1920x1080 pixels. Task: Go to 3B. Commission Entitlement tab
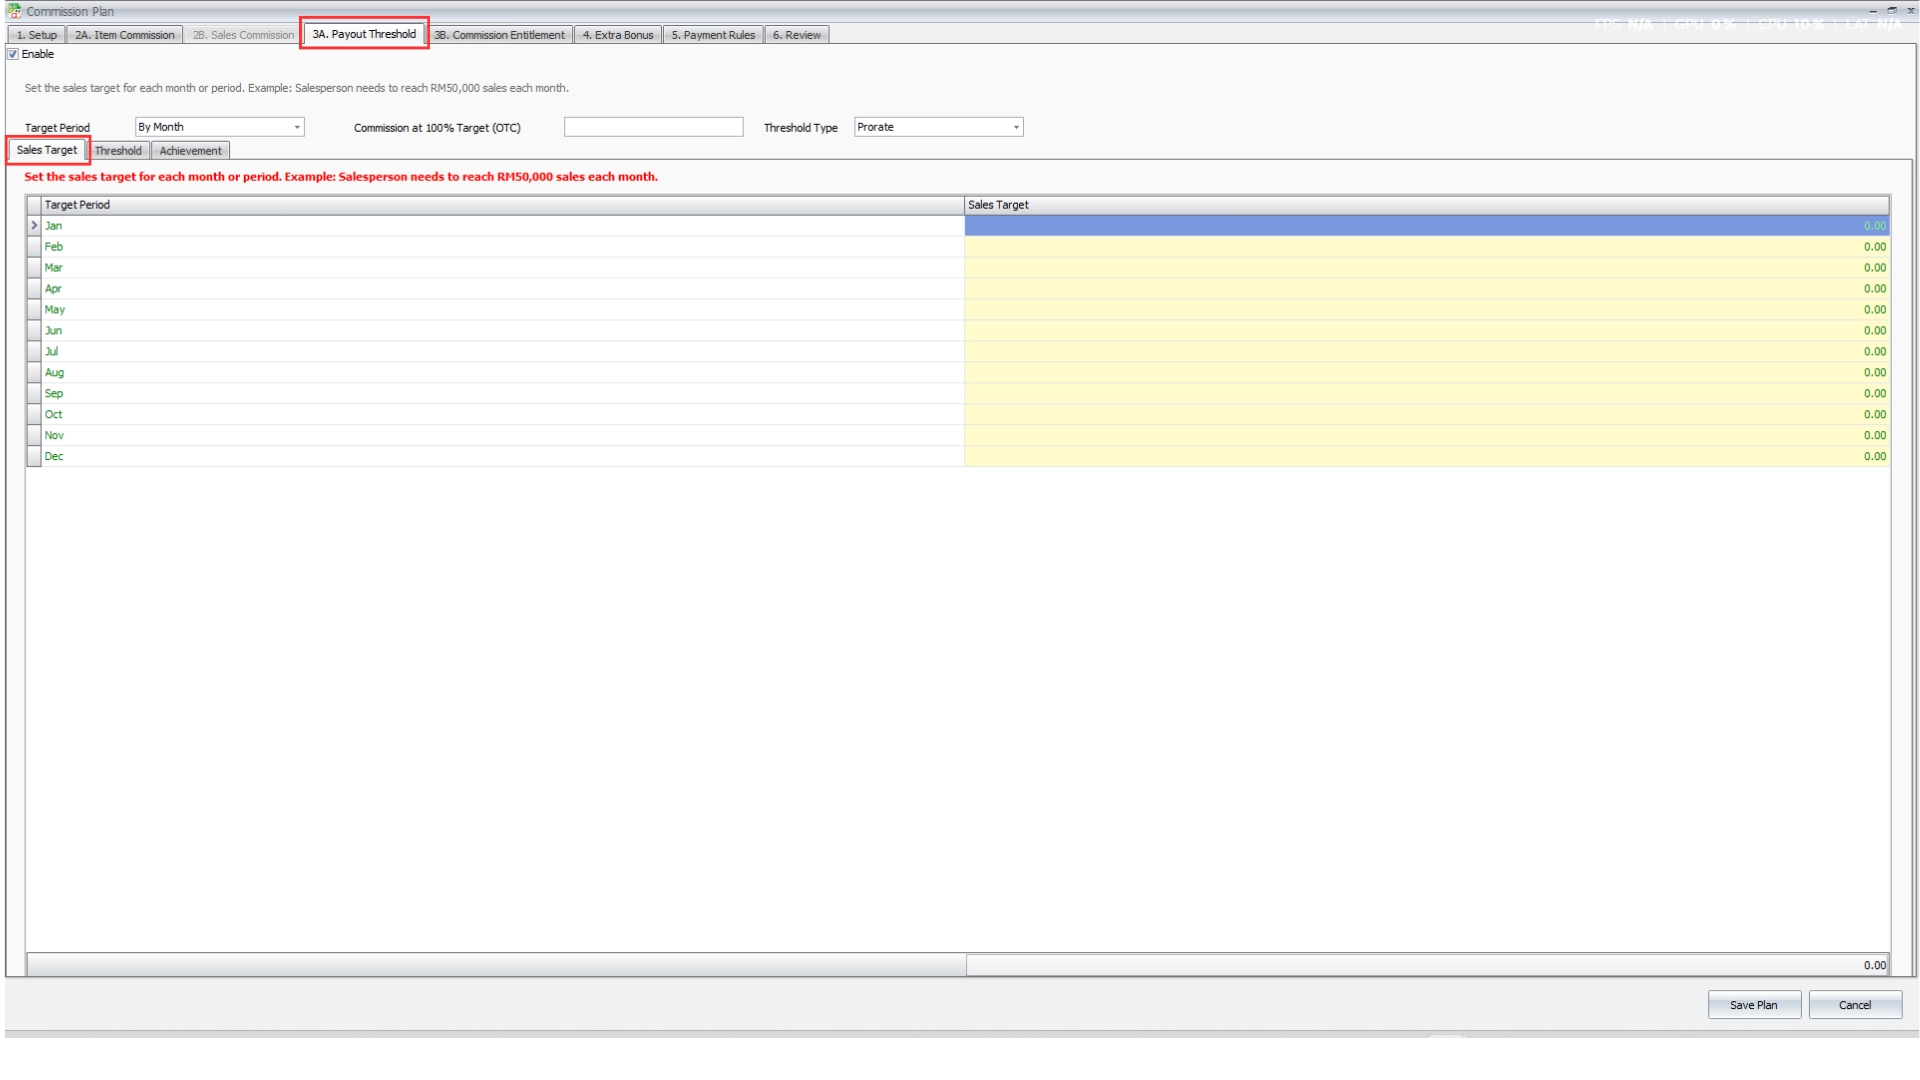click(x=499, y=35)
